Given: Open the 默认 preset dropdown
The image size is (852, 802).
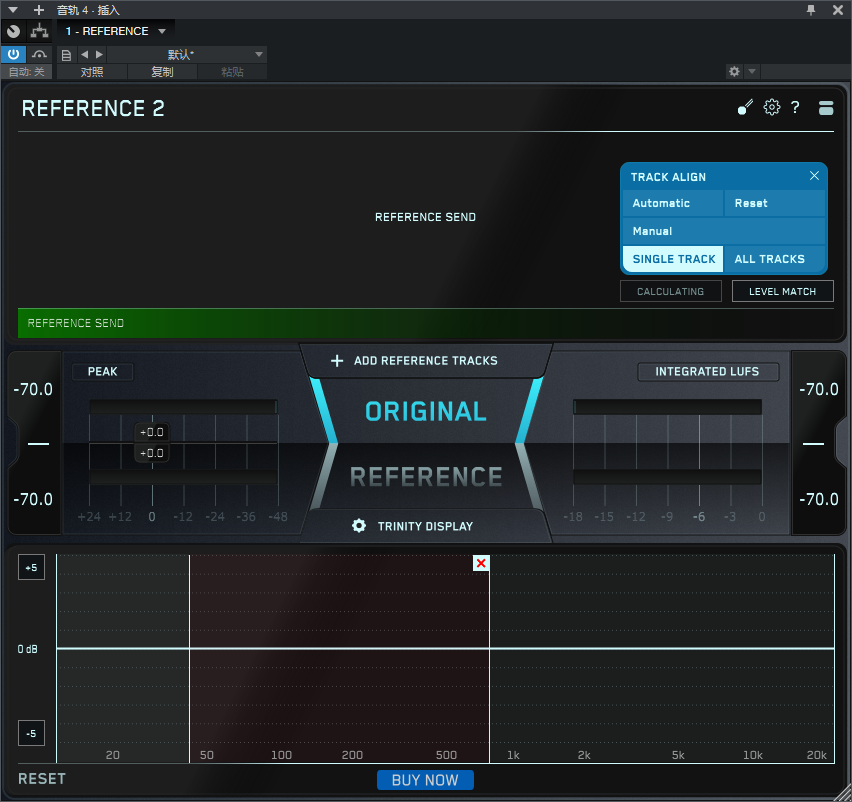Looking at the screenshot, I should 187,54.
